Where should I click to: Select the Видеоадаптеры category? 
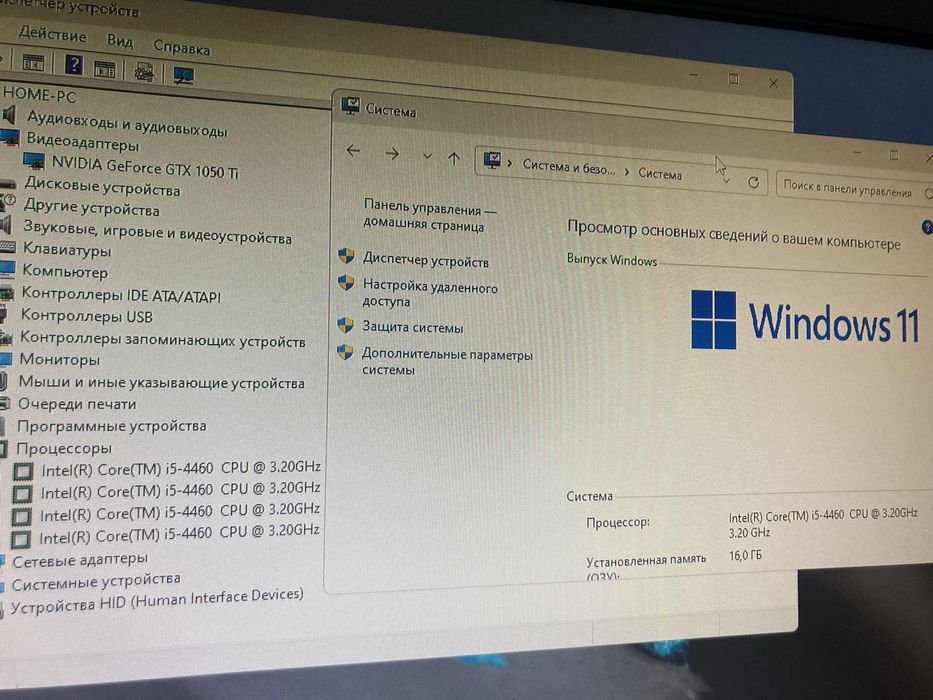coord(83,142)
